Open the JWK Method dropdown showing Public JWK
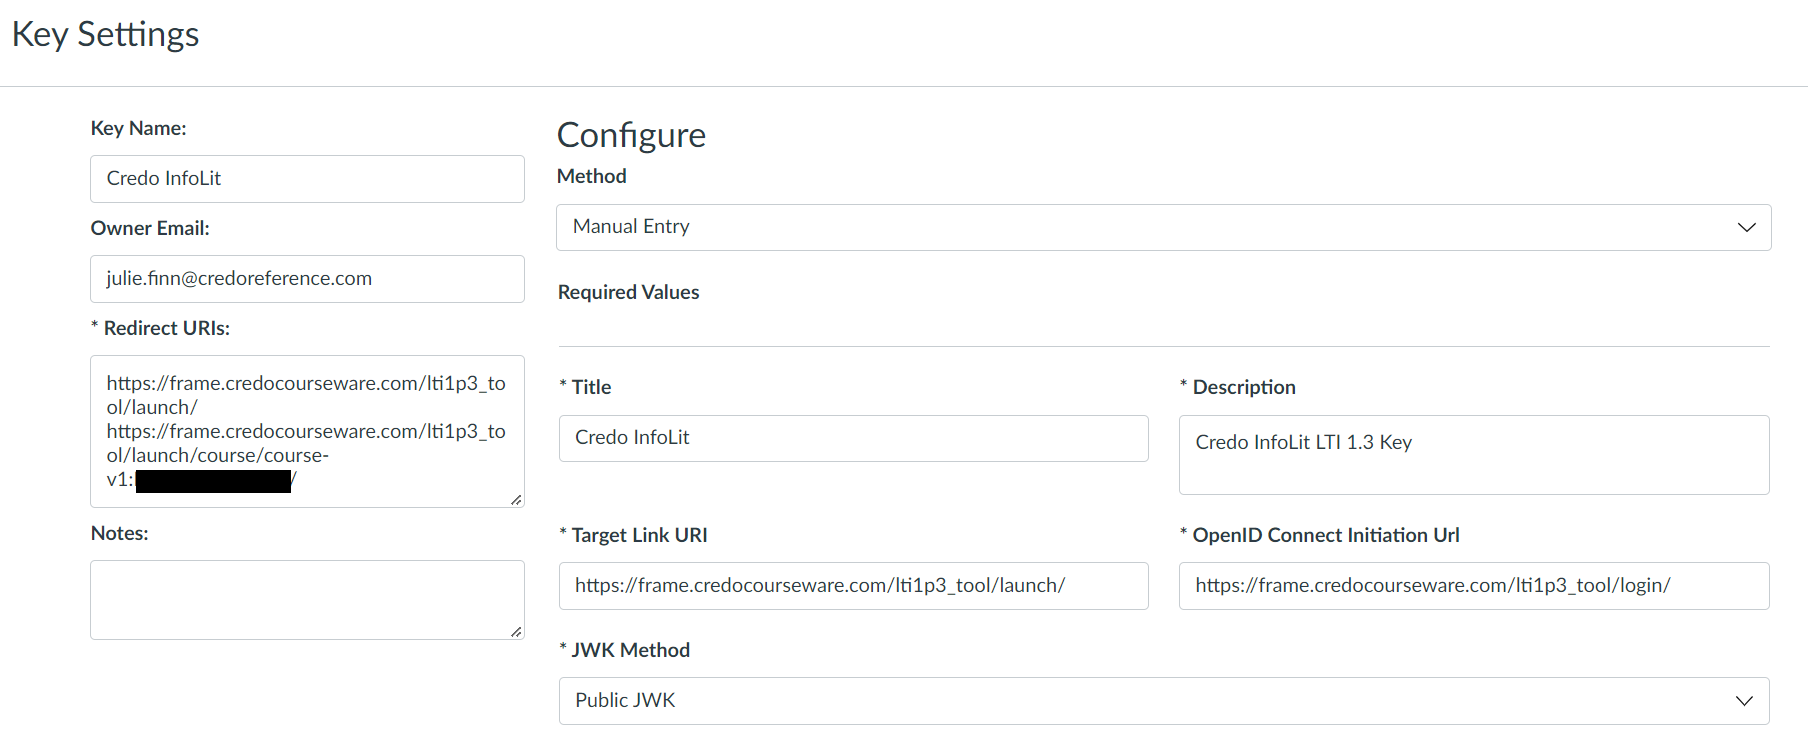 click(1163, 701)
